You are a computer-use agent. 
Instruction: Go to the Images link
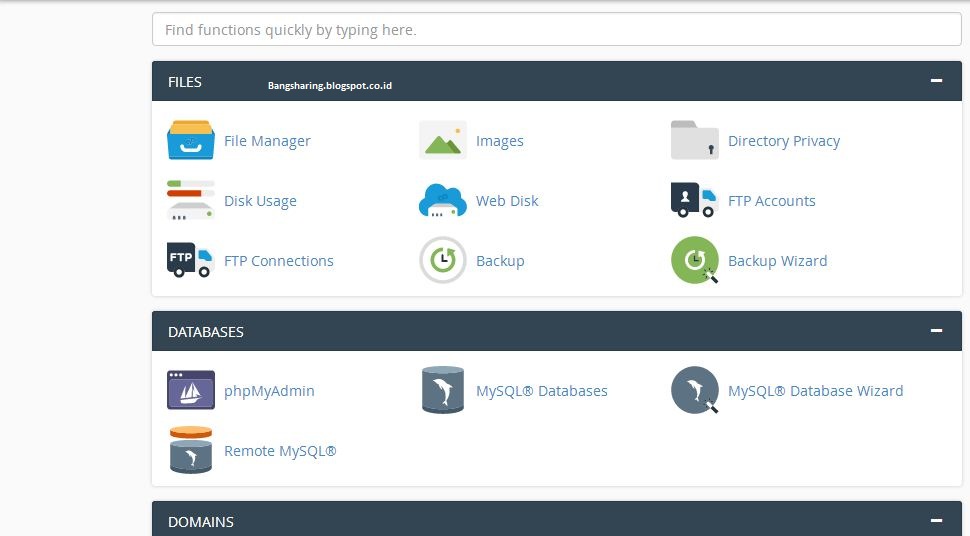point(500,141)
